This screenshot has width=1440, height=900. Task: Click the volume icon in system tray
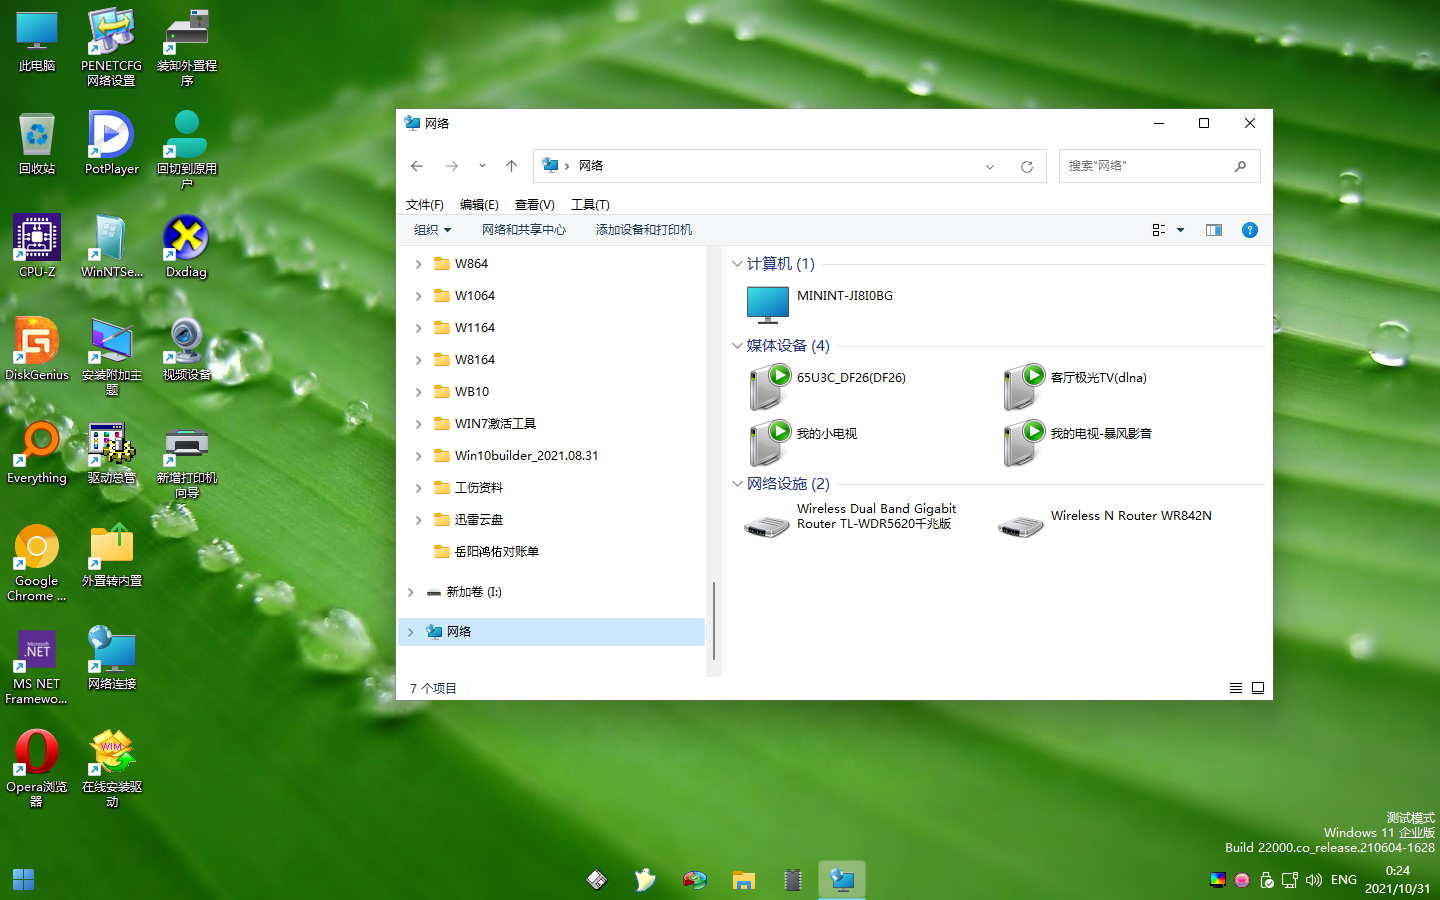[1314, 880]
